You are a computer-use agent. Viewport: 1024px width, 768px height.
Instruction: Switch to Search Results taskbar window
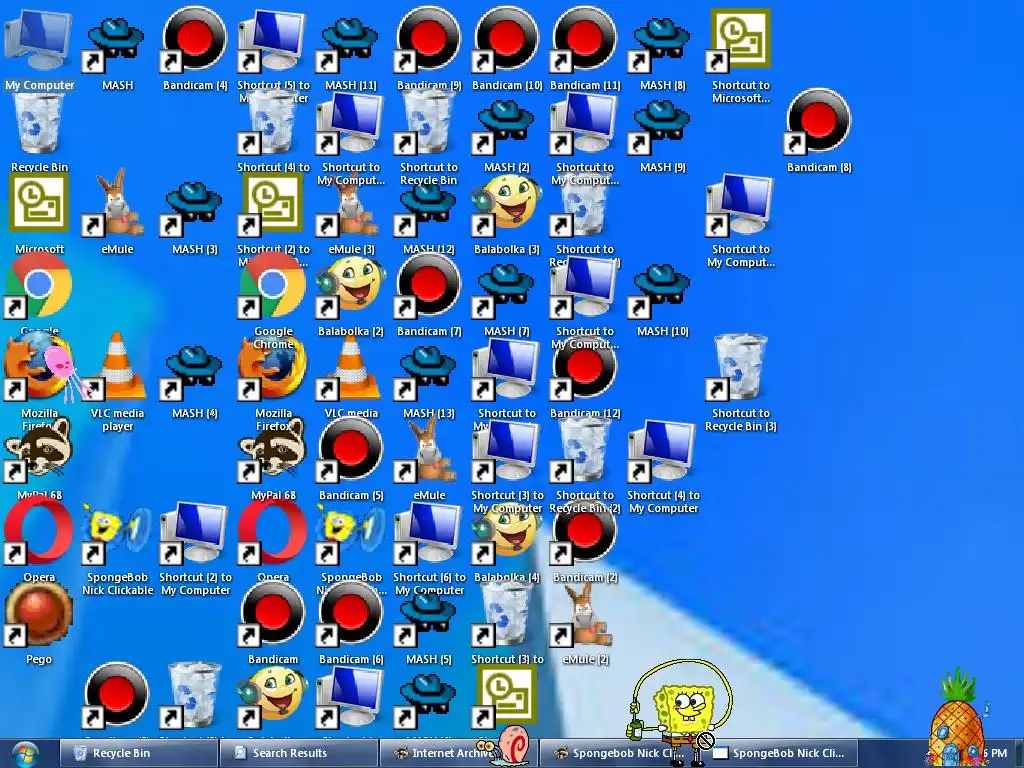(298, 753)
